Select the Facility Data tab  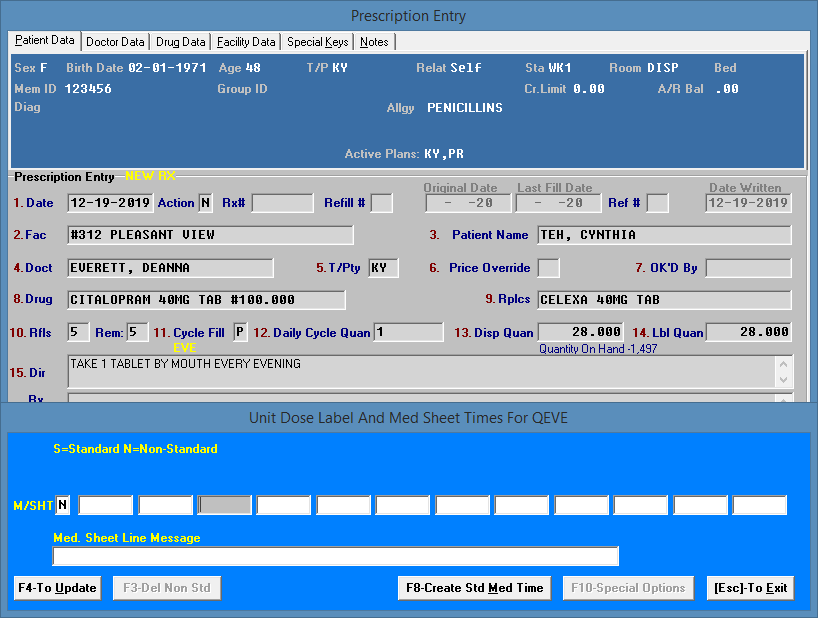246,42
